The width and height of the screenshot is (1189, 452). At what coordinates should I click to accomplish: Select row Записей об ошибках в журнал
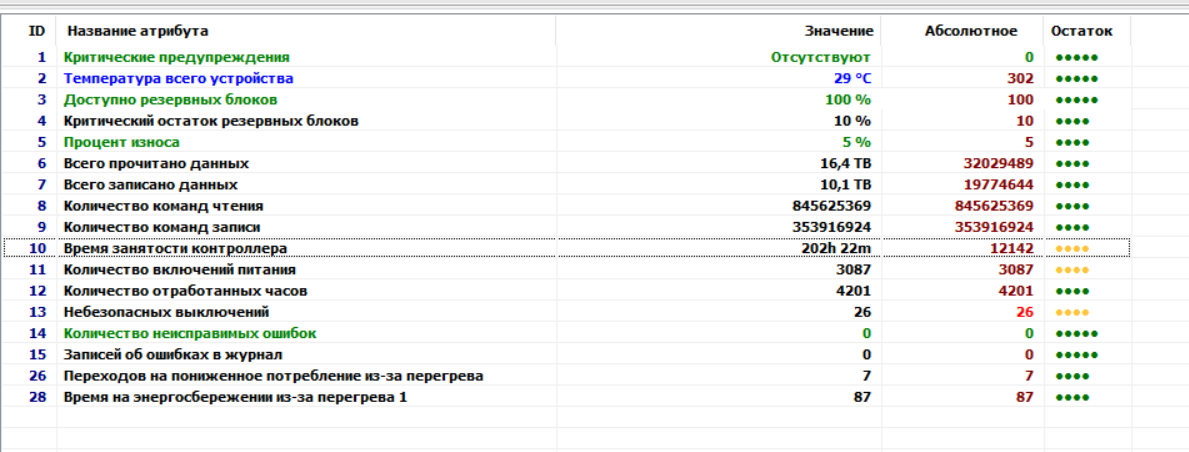566,354
